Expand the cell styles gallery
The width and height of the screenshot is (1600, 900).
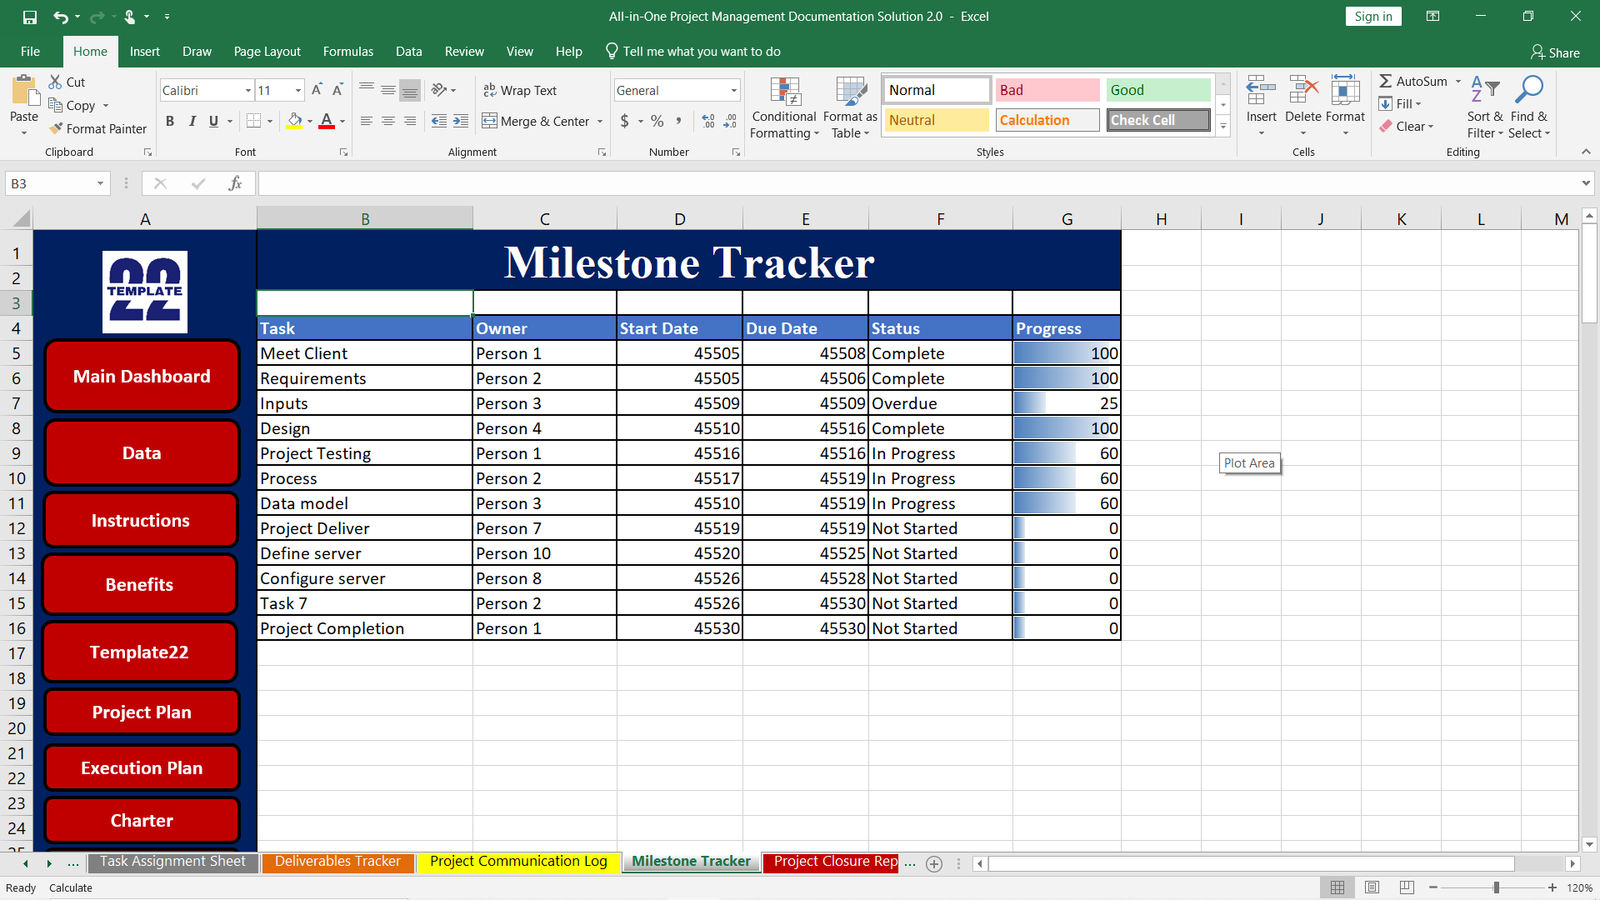point(1223,126)
